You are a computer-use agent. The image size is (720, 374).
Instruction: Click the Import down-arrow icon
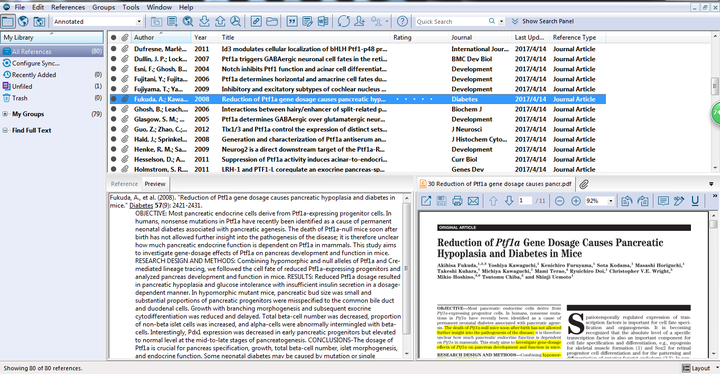204,21
